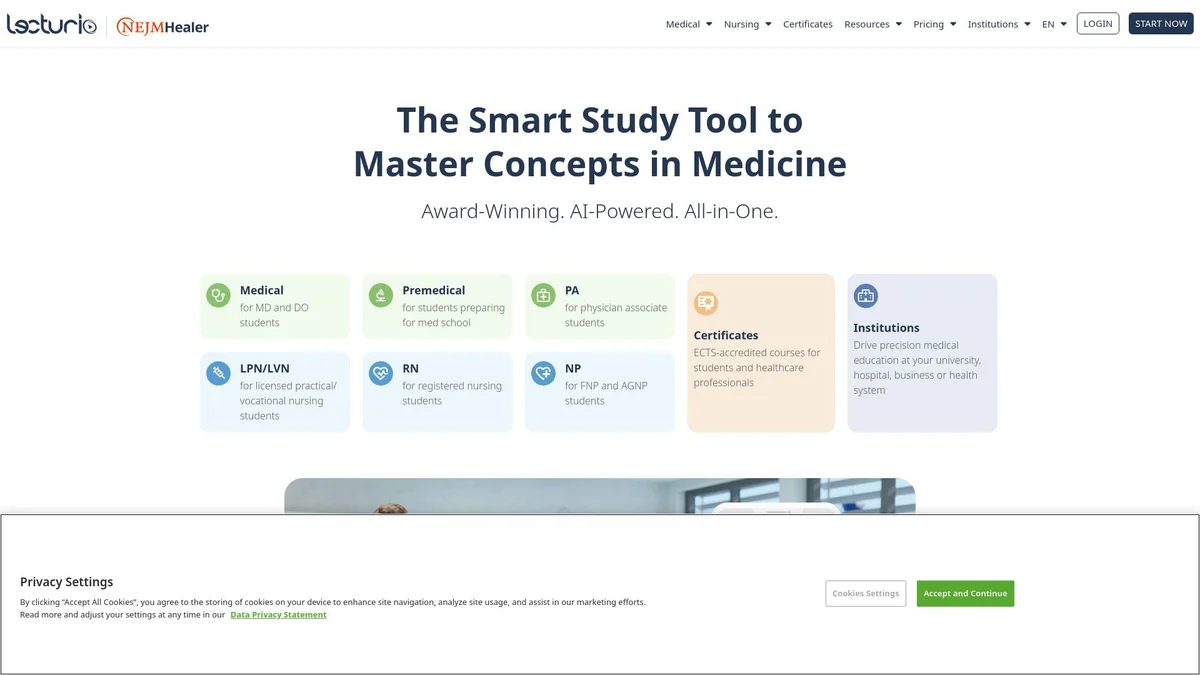Open the Data Privacy Statement link
Screen dimensions: 1200x675
(278, 615)
